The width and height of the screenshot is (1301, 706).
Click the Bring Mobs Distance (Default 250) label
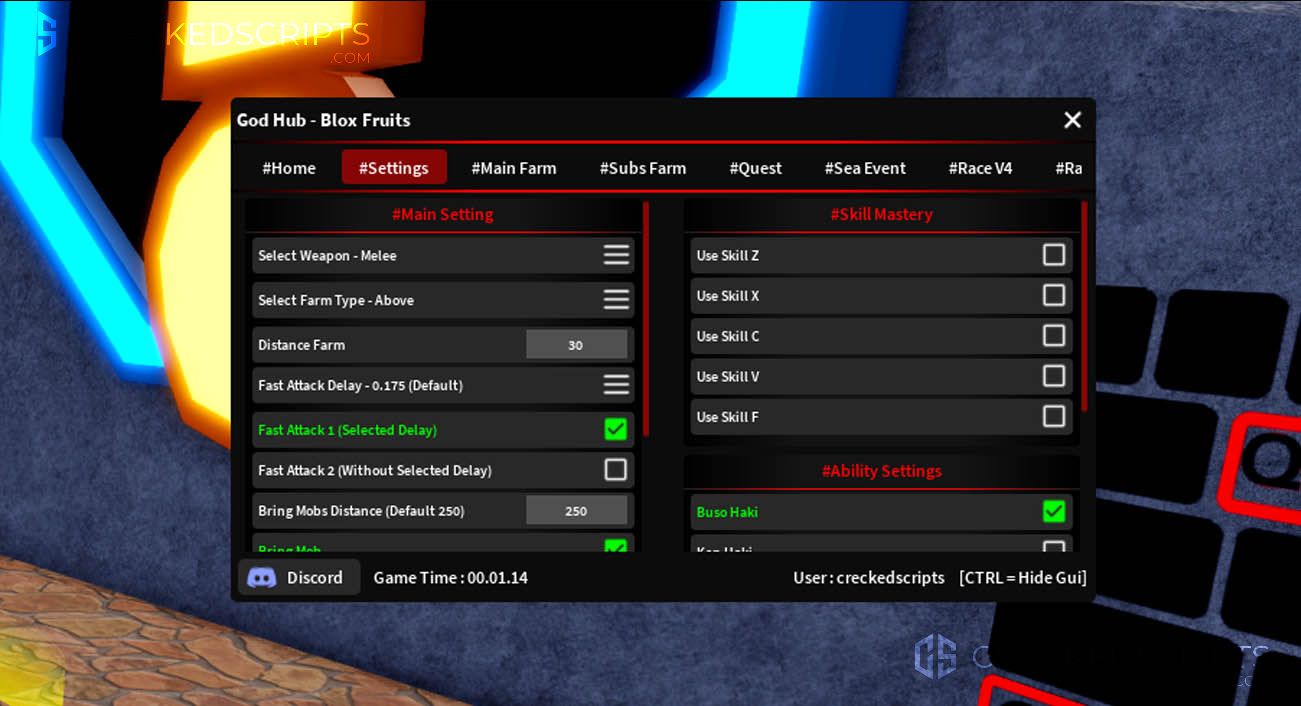[361, 511]
